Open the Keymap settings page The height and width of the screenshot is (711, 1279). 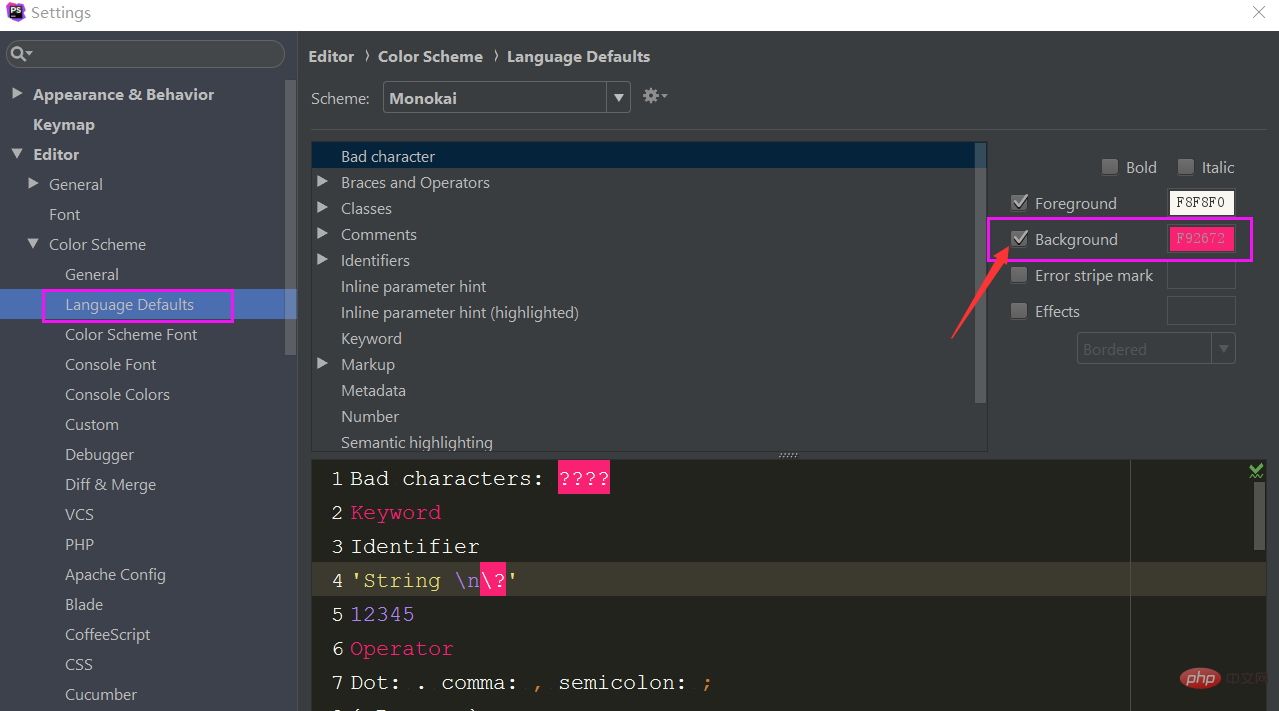coord(64,124)
